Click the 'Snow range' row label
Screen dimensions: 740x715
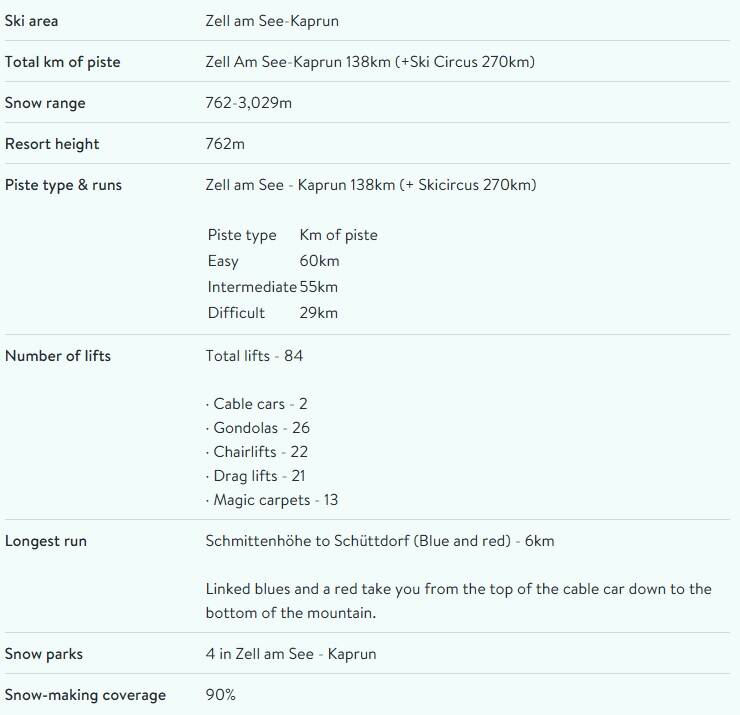coord(45,103)
